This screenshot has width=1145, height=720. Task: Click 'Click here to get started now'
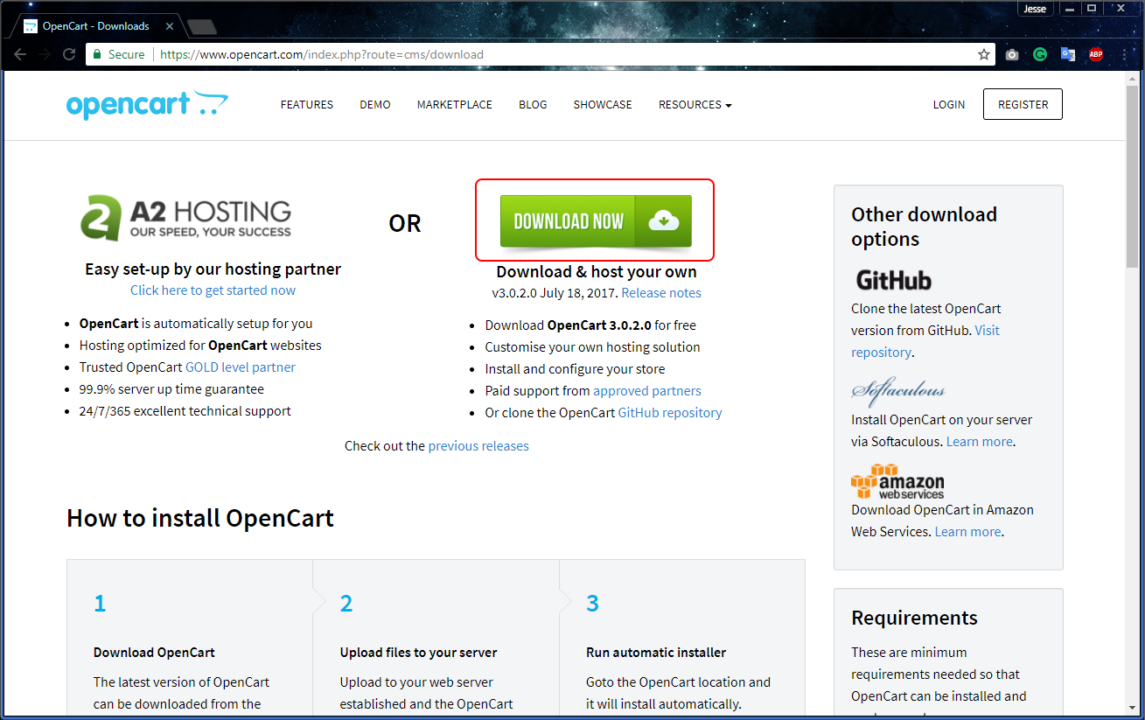pyautogui.click(x=212, y=290)
